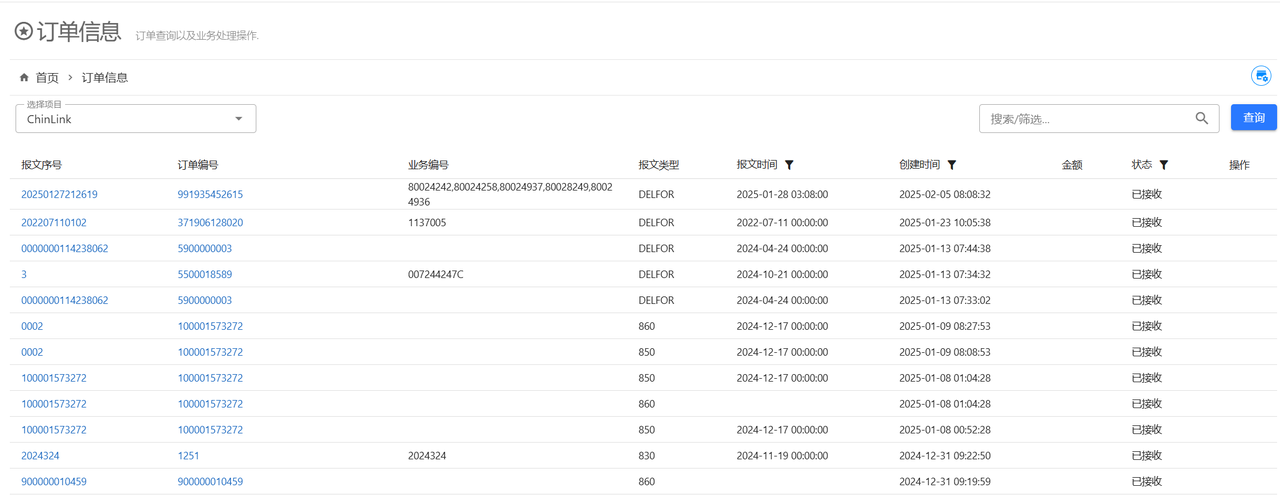Screen dimensions: 1280x495
Task: Click the home icon in breadcrumb
Action: [x=24, y=78]
